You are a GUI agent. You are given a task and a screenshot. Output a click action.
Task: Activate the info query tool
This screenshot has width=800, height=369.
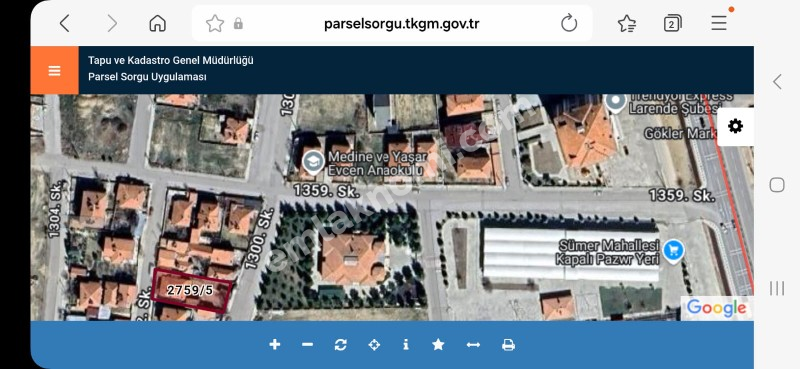[406, 345]
